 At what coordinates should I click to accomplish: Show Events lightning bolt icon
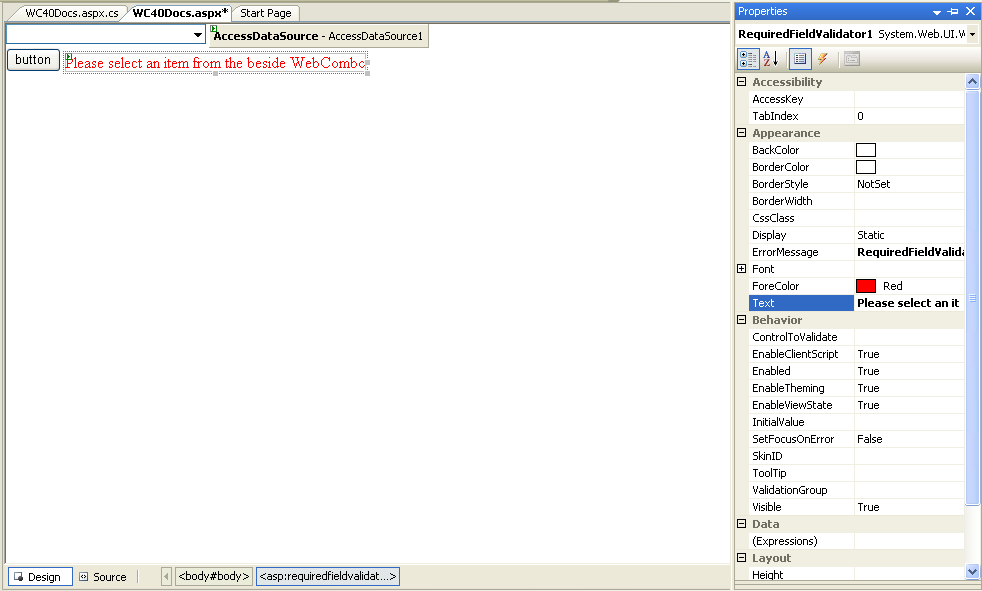coord(823,59)
